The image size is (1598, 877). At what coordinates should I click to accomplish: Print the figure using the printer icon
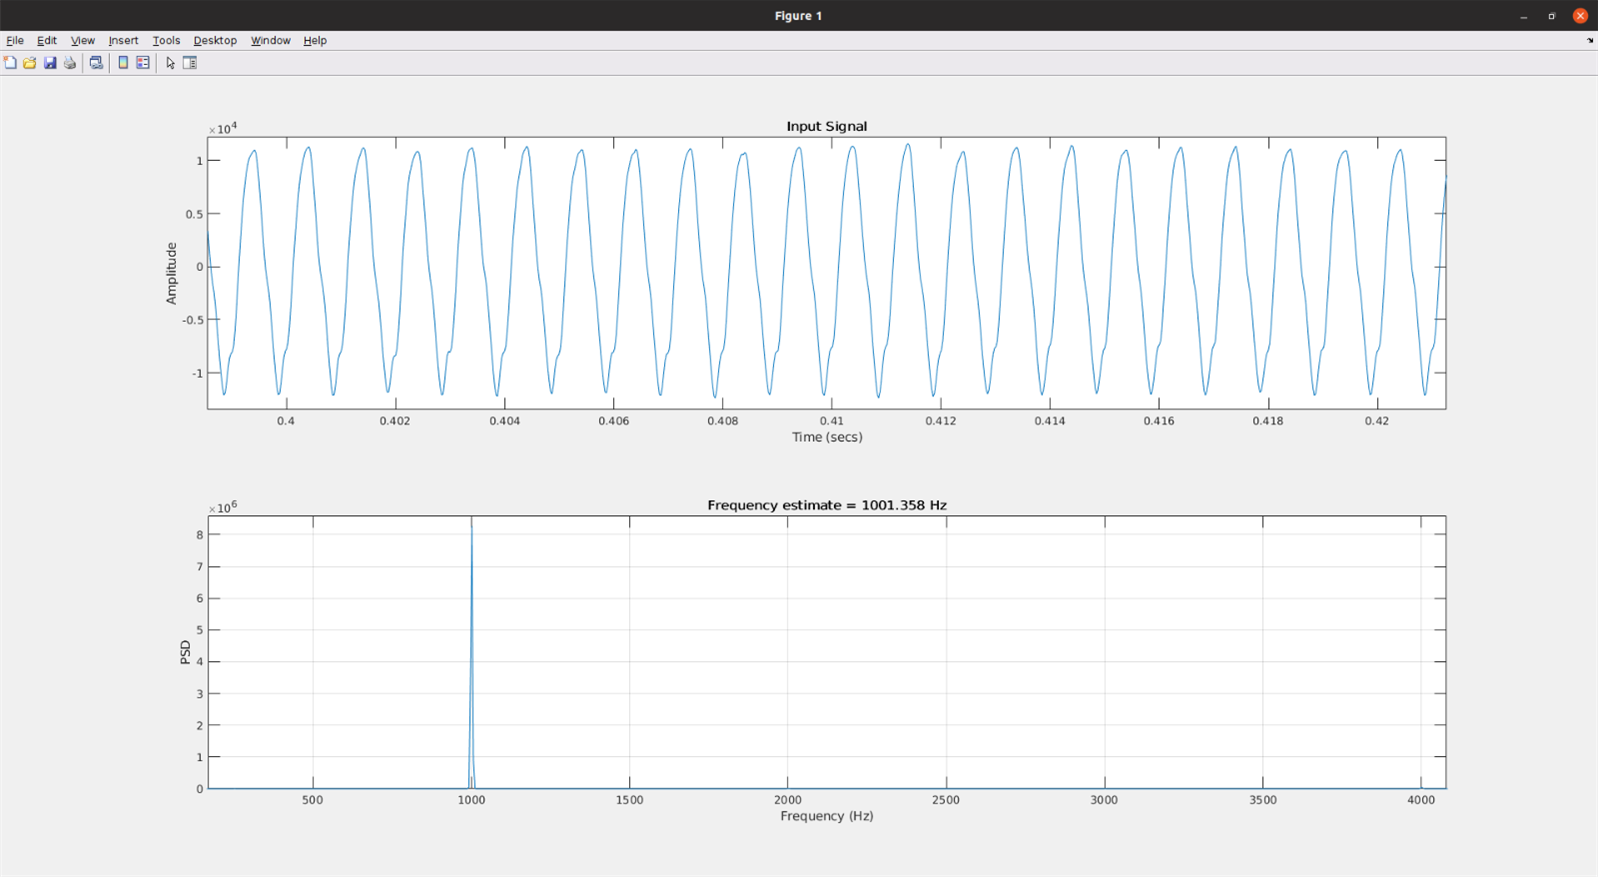point(70,63)
